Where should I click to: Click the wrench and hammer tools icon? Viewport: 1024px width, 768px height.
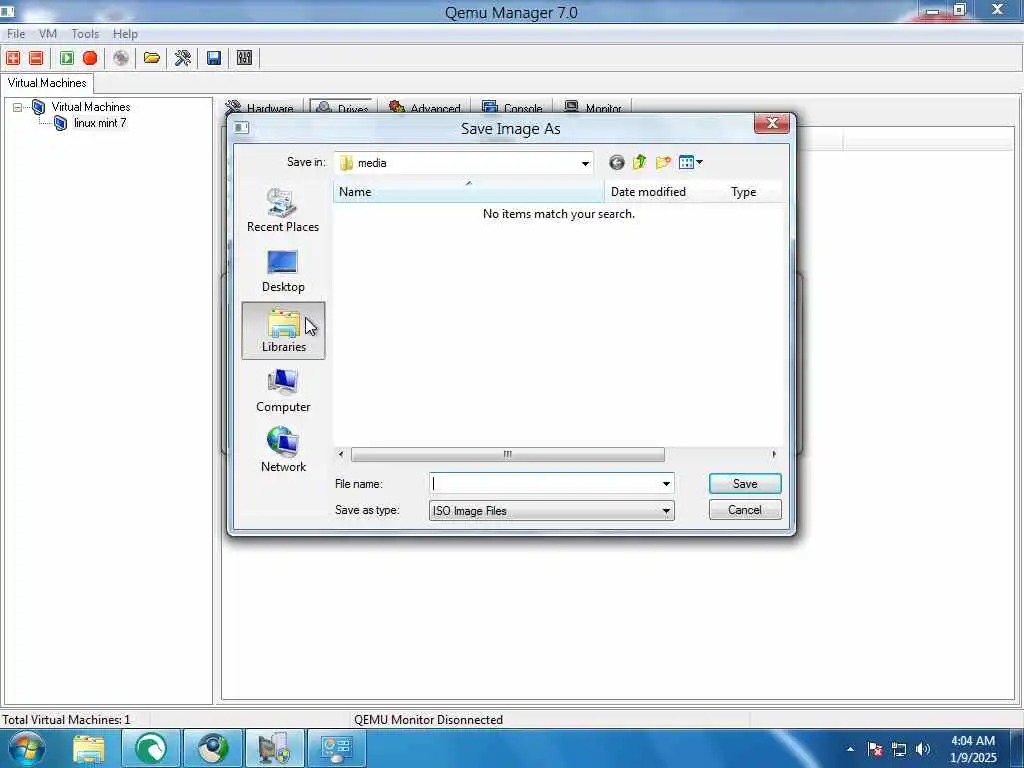click(183, 58)
